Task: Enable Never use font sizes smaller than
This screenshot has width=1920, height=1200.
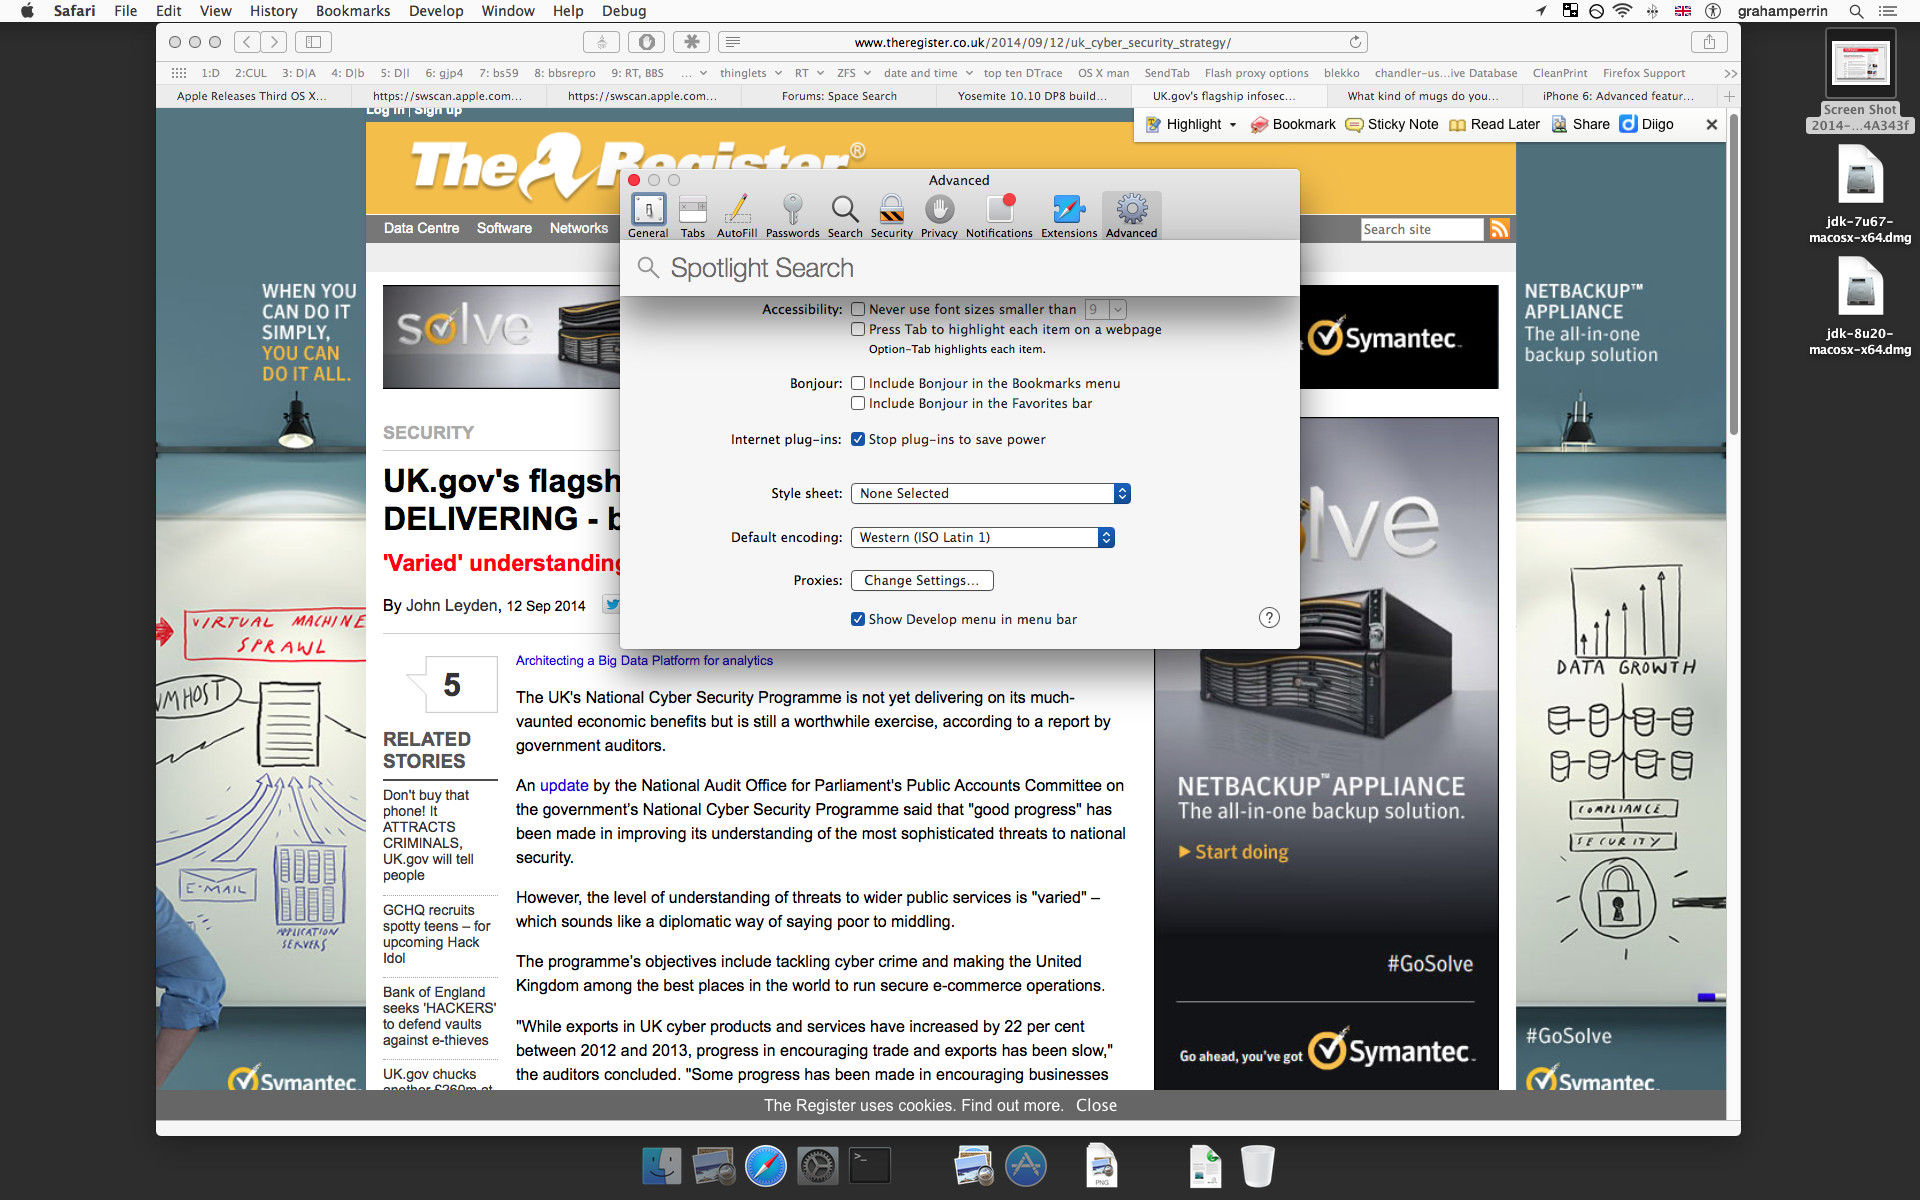Action: click(858, 309)
